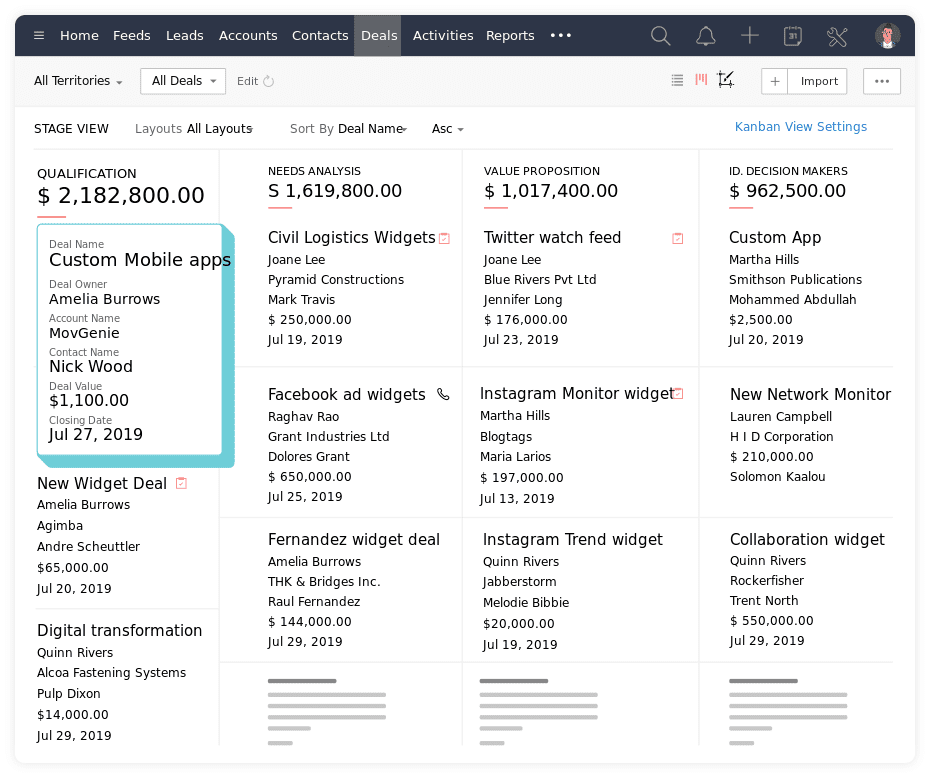Click the user profile avatar

(x=888, y=36)
